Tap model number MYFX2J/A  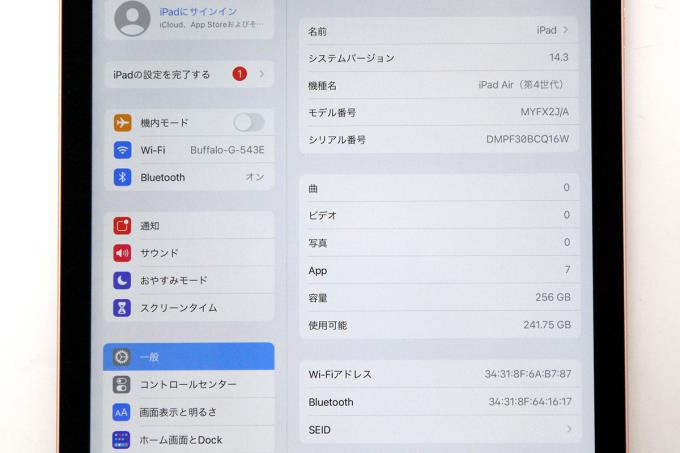click(545, 112)
